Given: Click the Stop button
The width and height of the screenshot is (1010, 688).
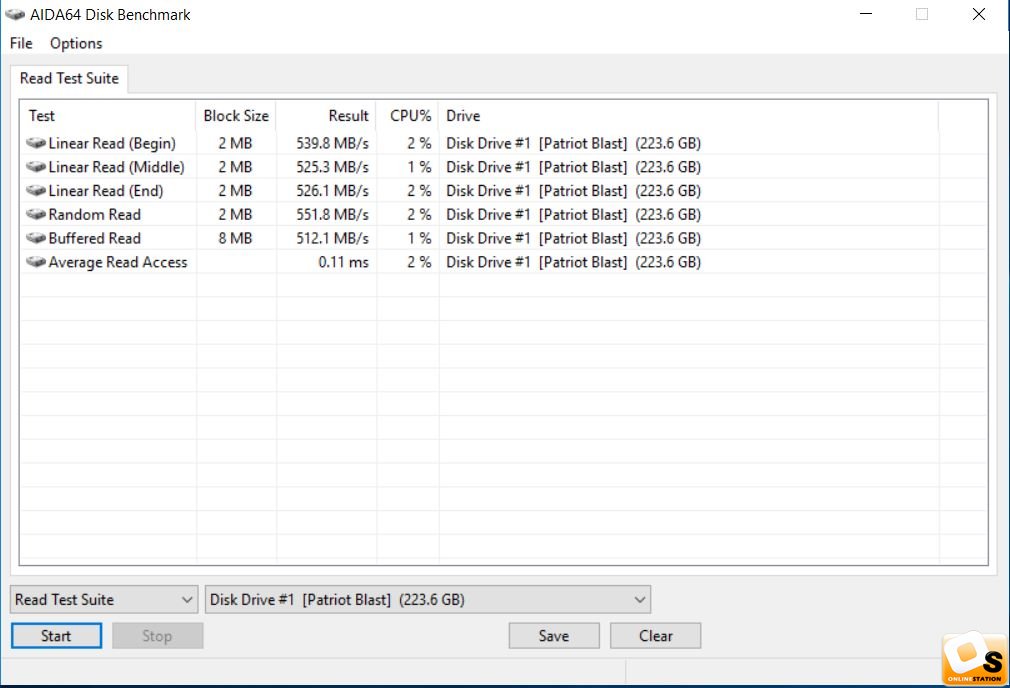Looking at the screenshot, I should coord(157,636).
